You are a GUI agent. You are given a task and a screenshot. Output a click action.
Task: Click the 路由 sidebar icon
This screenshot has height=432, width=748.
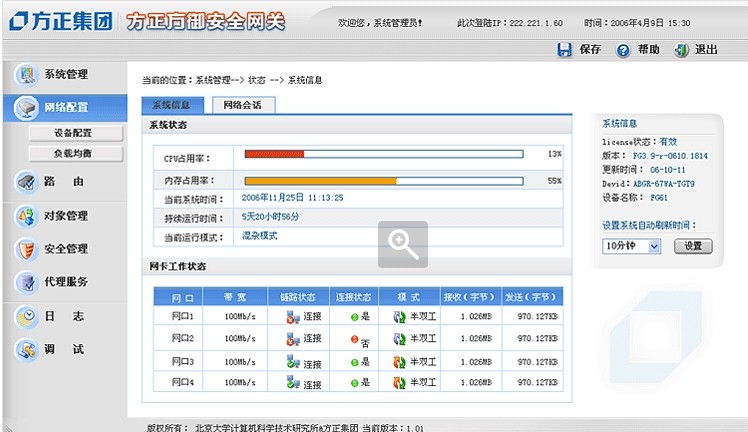click(x=26, y=182)
